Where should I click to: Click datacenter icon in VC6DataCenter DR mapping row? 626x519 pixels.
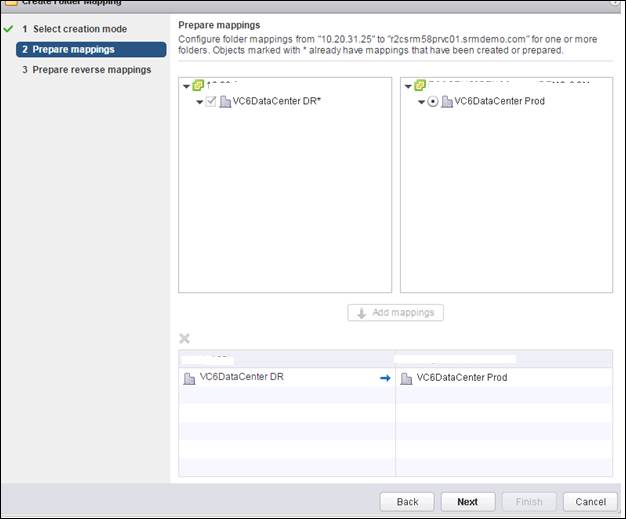click(189, 378)
